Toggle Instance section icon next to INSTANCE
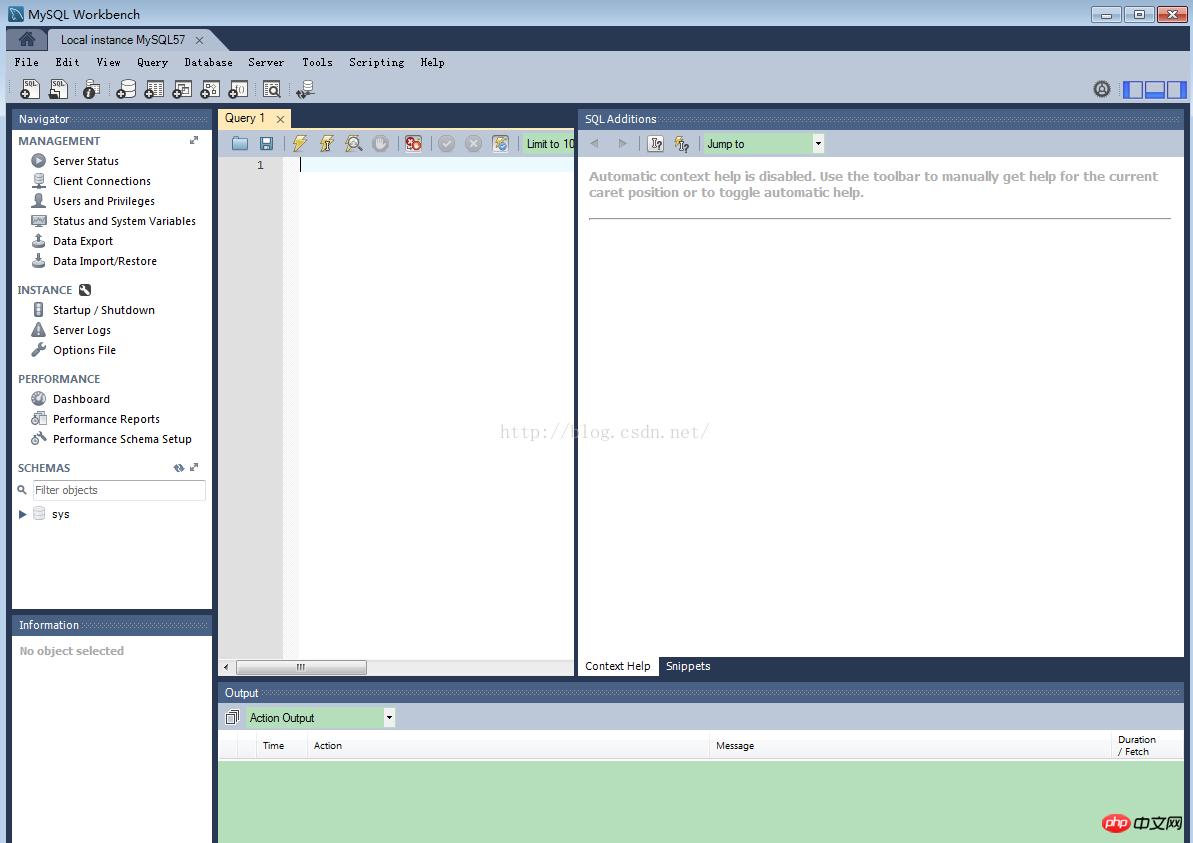The image size is (1193, 843). tap(85, 290)
